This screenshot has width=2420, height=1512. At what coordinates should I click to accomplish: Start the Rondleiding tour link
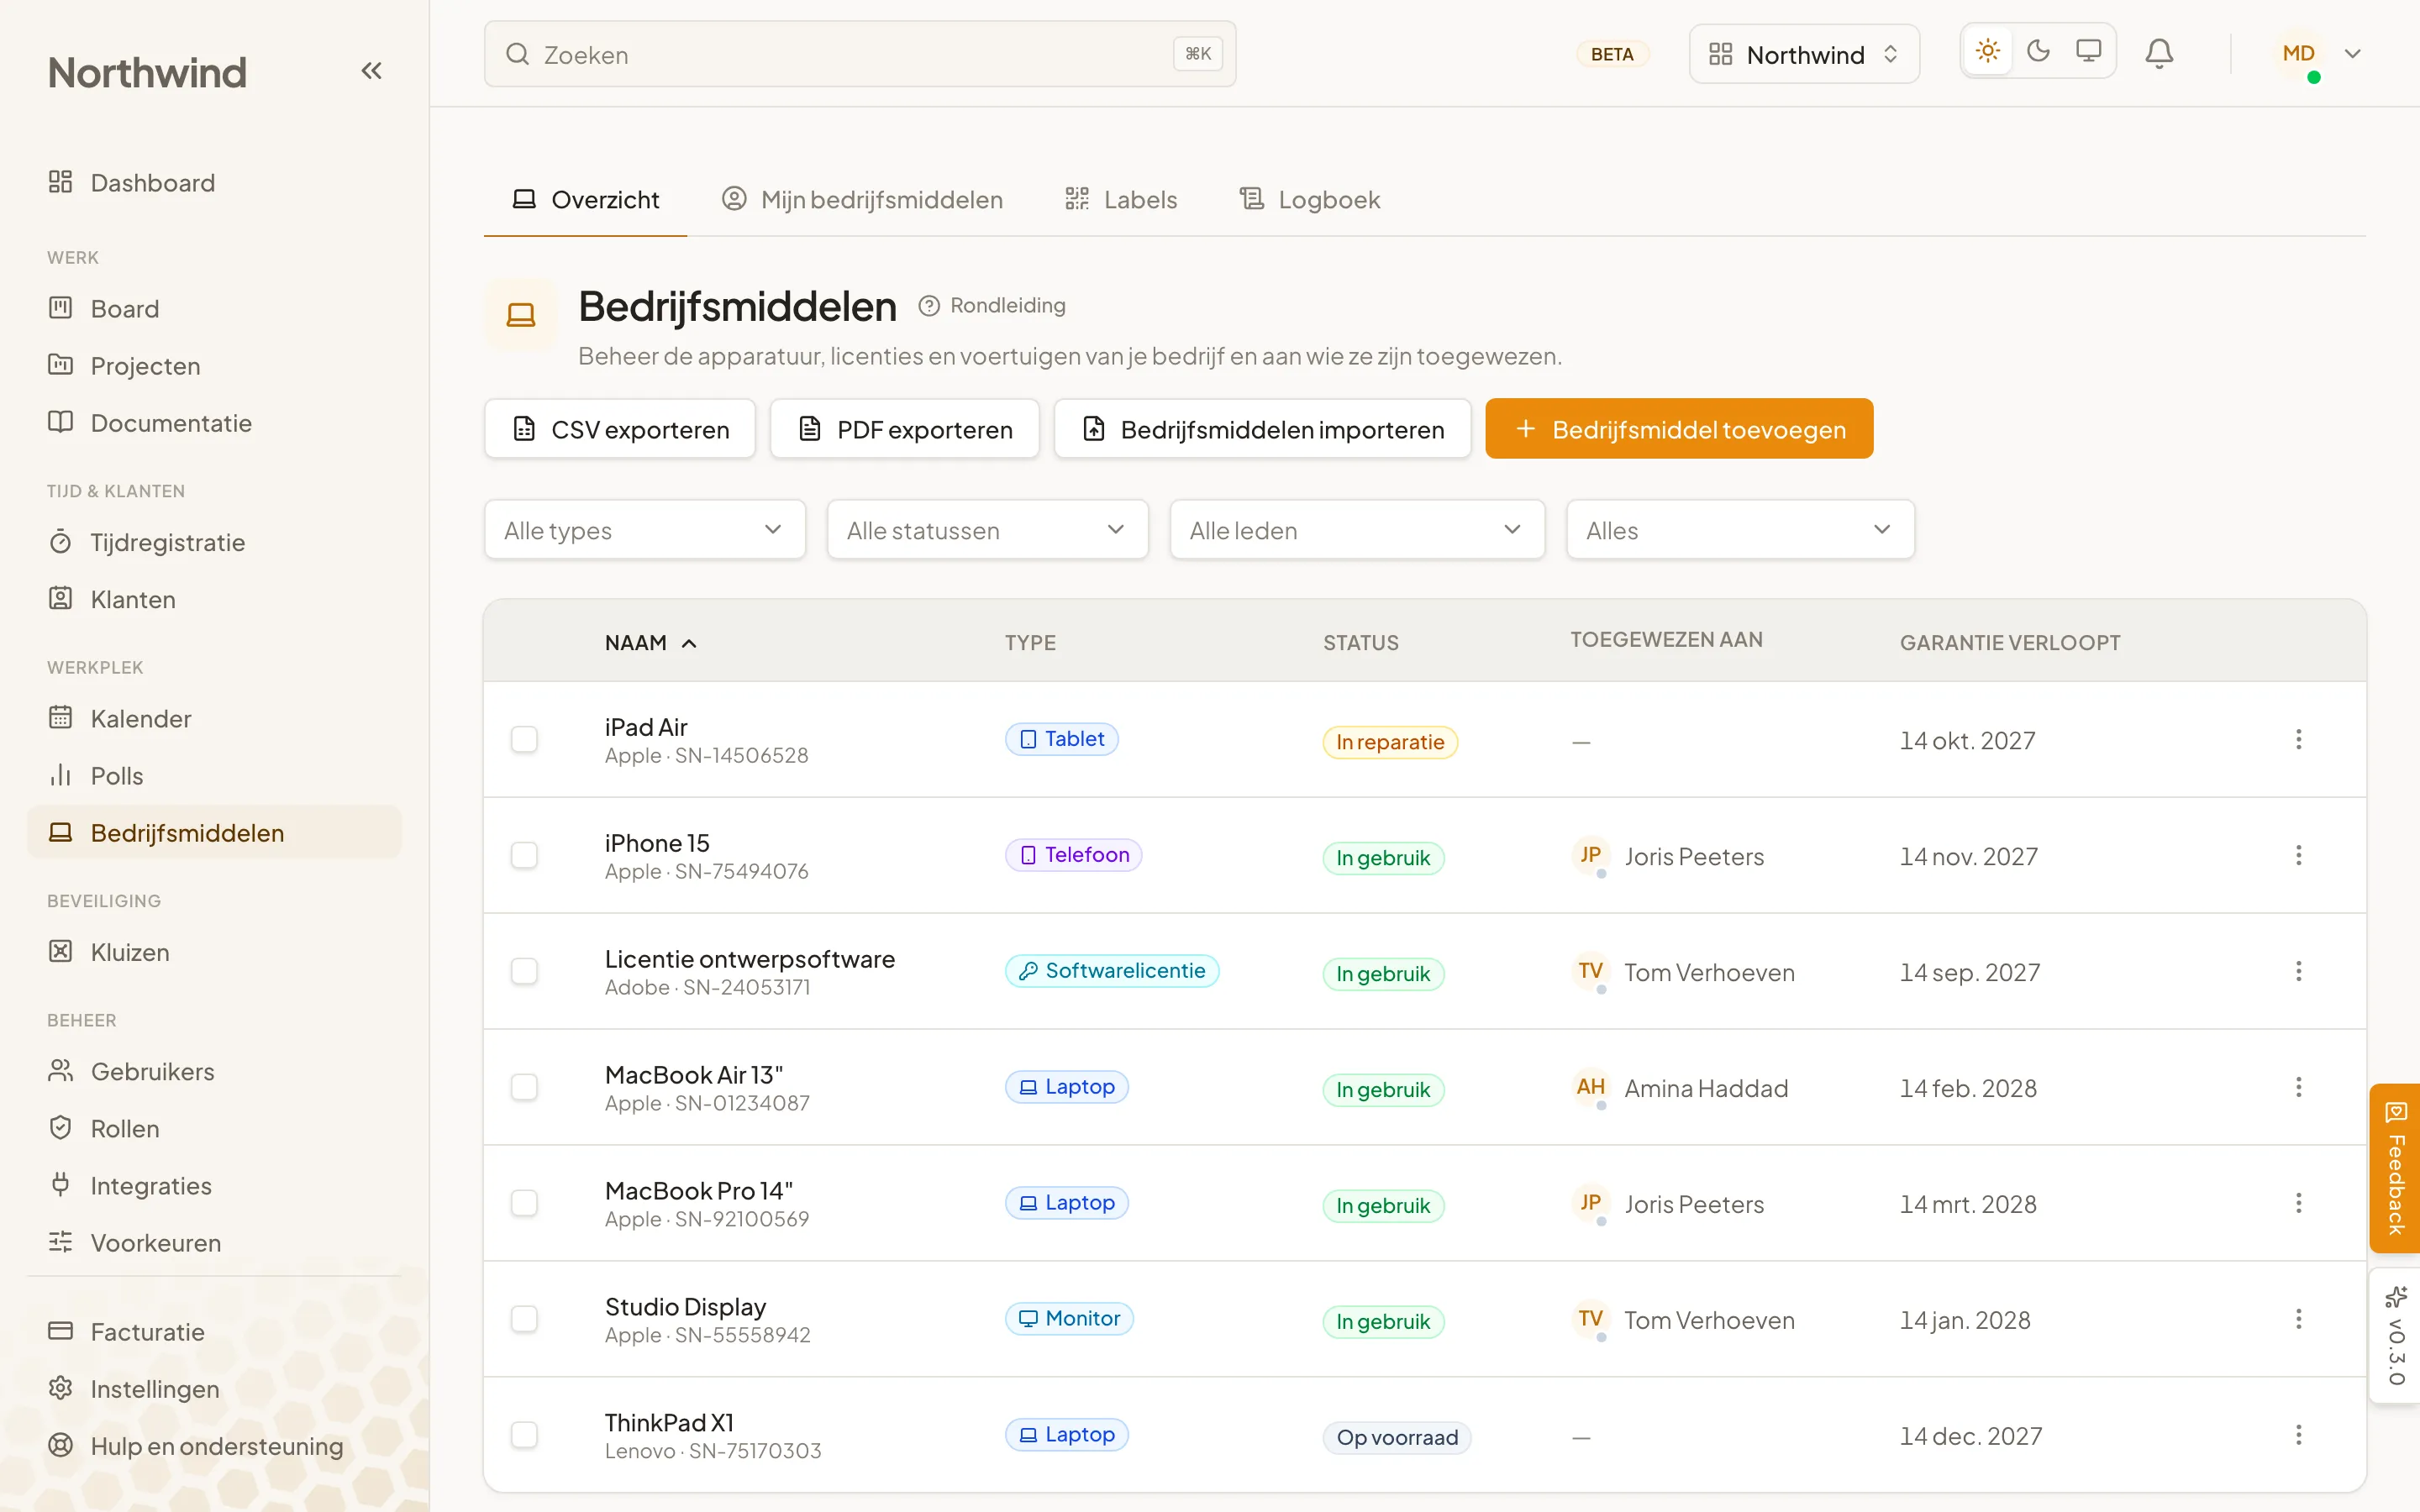pyautogui.click(x=992, y=305)
